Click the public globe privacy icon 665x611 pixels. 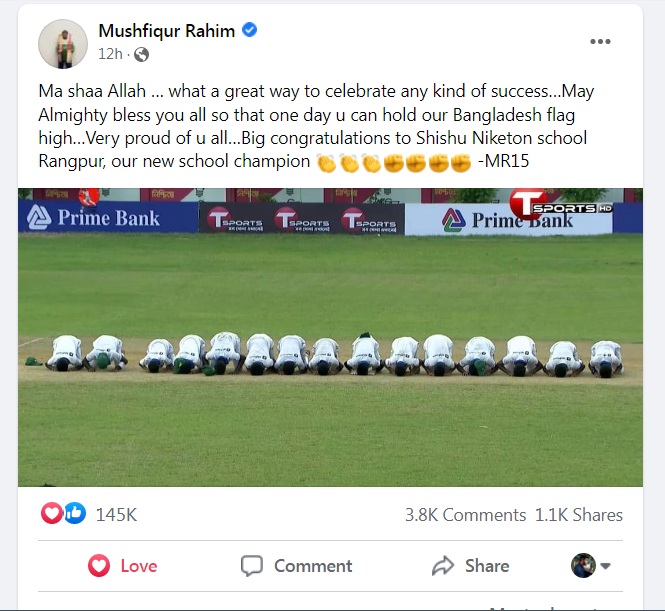tap(141, 54)
